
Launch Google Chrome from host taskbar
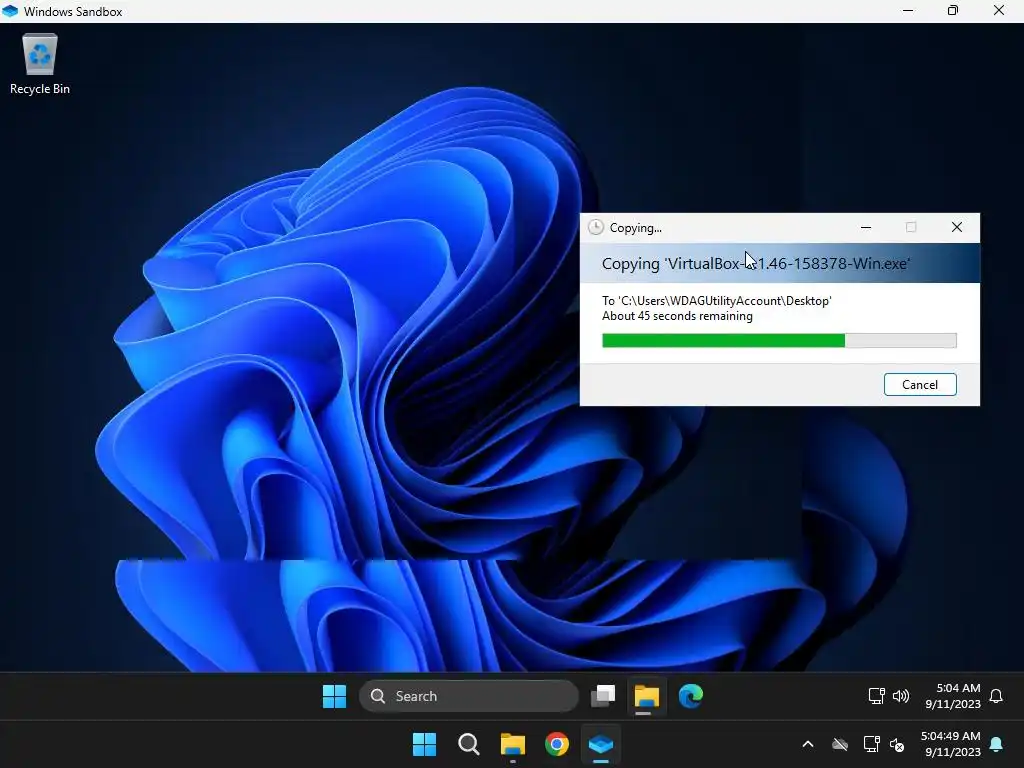556,744
